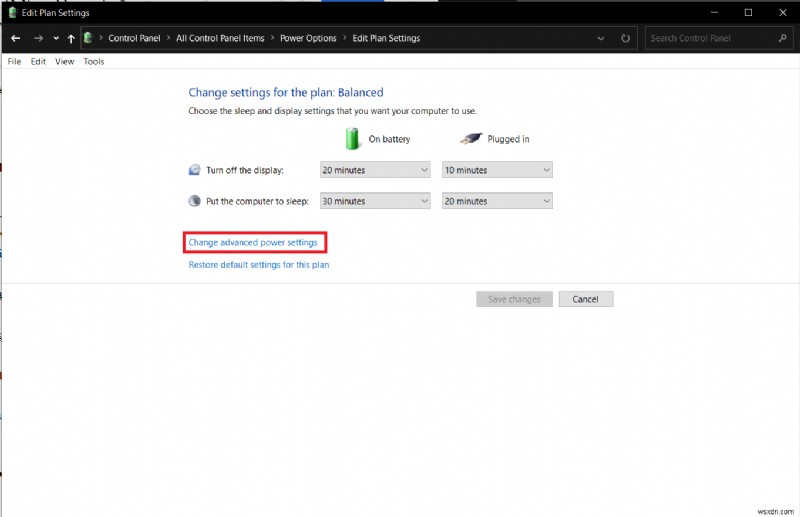This screenshot has height=517, width=800.
Task: Open the File menu
Action: 14,61
